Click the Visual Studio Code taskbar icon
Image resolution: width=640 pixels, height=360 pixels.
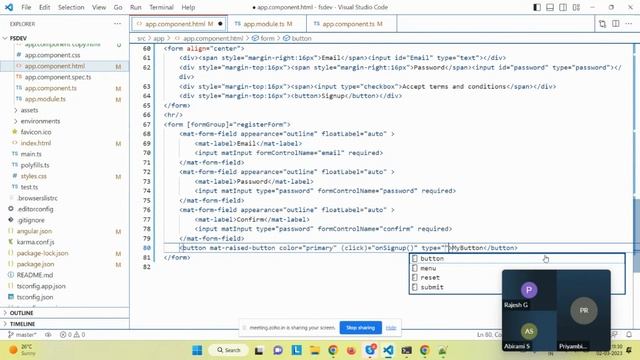[388, 350]
